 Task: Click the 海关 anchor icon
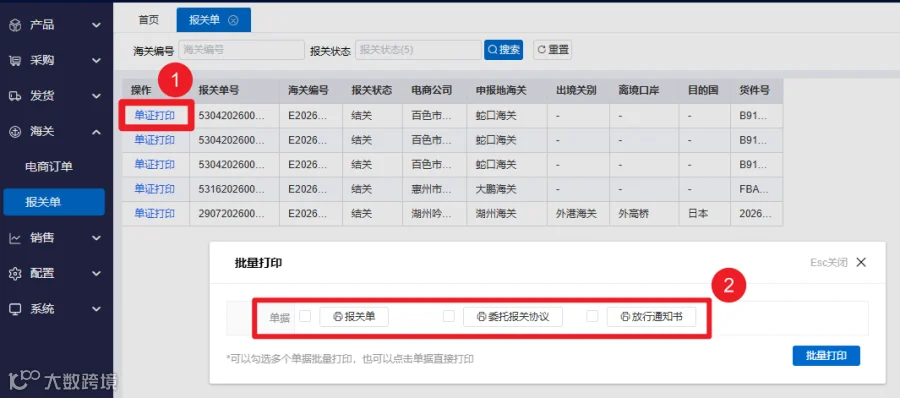click(15, 132)
